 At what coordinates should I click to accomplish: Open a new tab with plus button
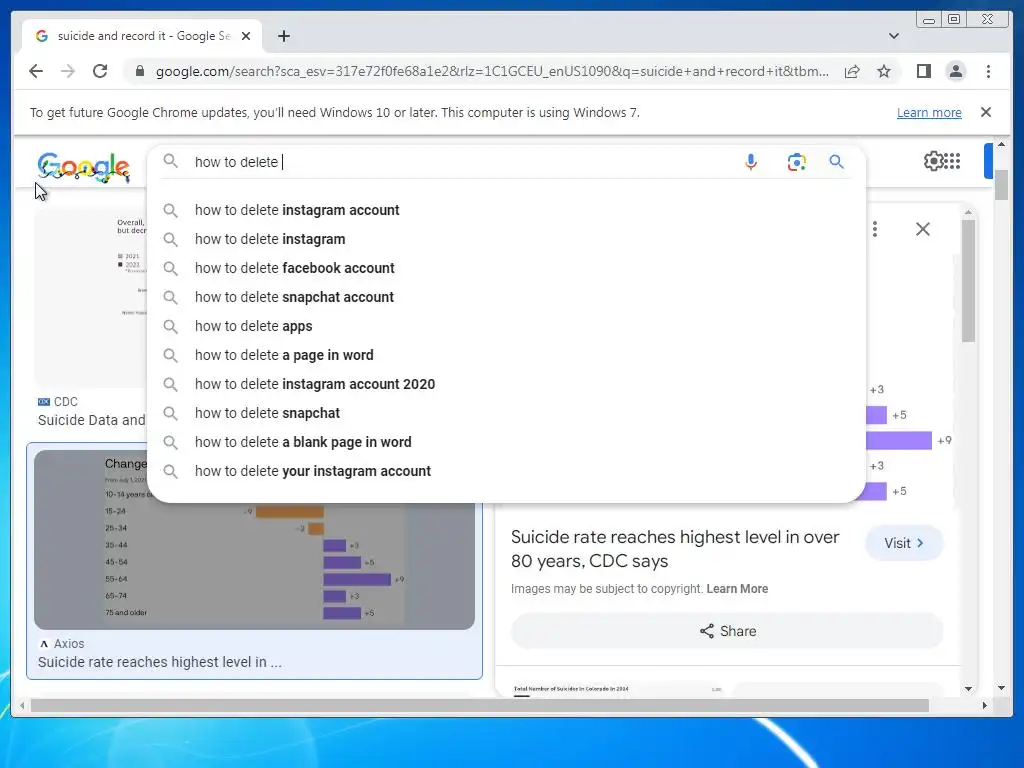tap(283, 36)
